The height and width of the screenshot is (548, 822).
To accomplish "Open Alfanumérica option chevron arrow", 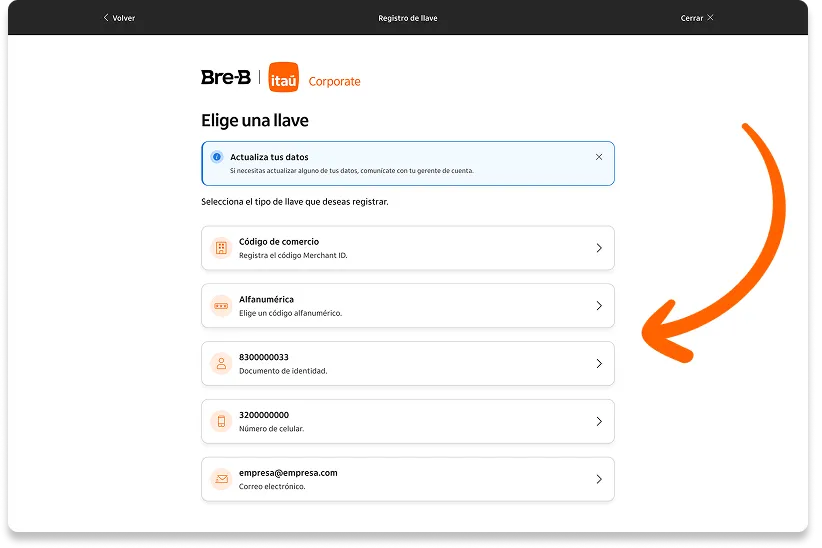I will point(599,306).
